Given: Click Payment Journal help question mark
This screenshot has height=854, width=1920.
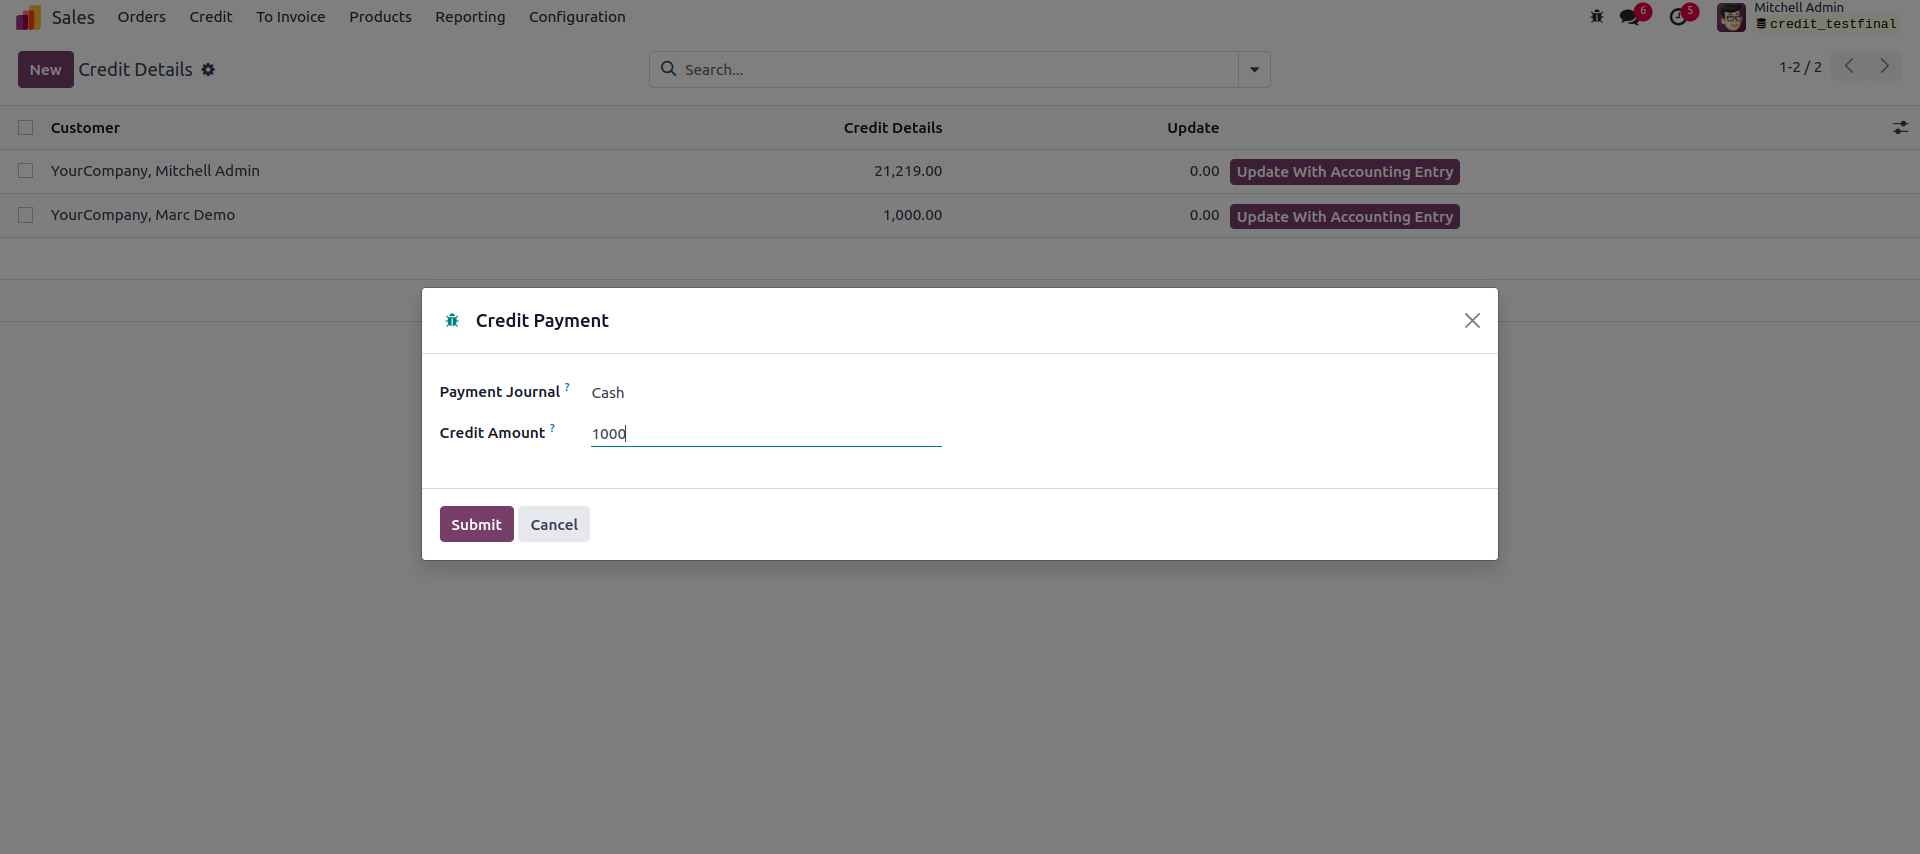Looking at the screenshot, I should (x=567, y=386).
